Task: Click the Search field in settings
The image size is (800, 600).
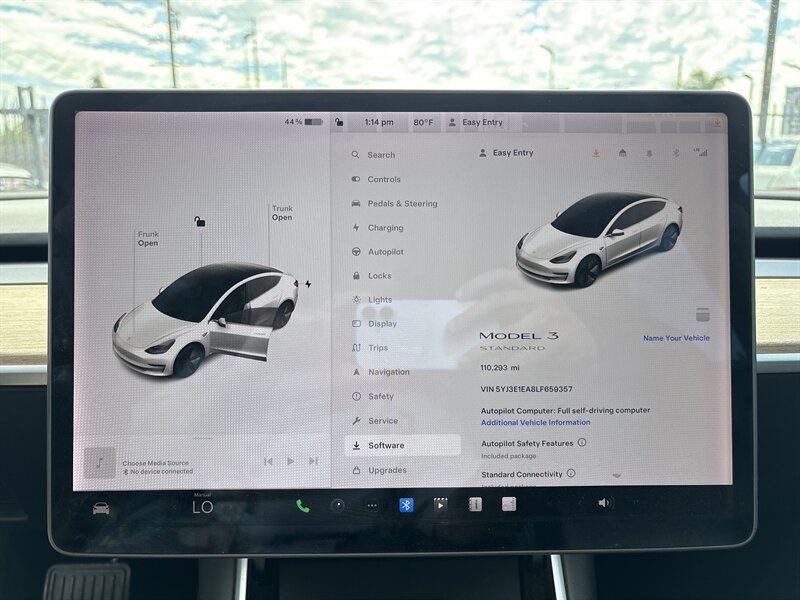Action: 380,155
